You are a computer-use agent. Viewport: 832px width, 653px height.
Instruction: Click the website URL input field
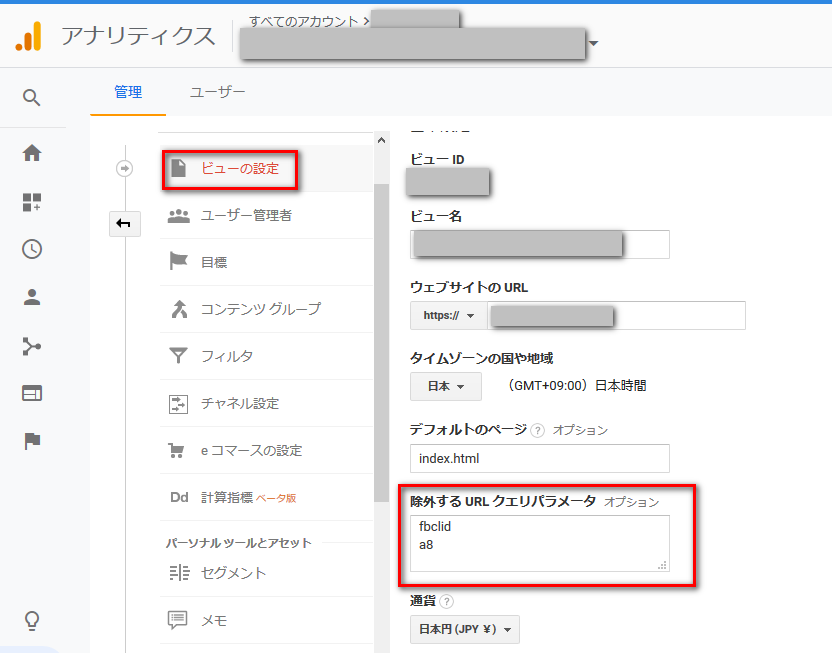(616, 316)
